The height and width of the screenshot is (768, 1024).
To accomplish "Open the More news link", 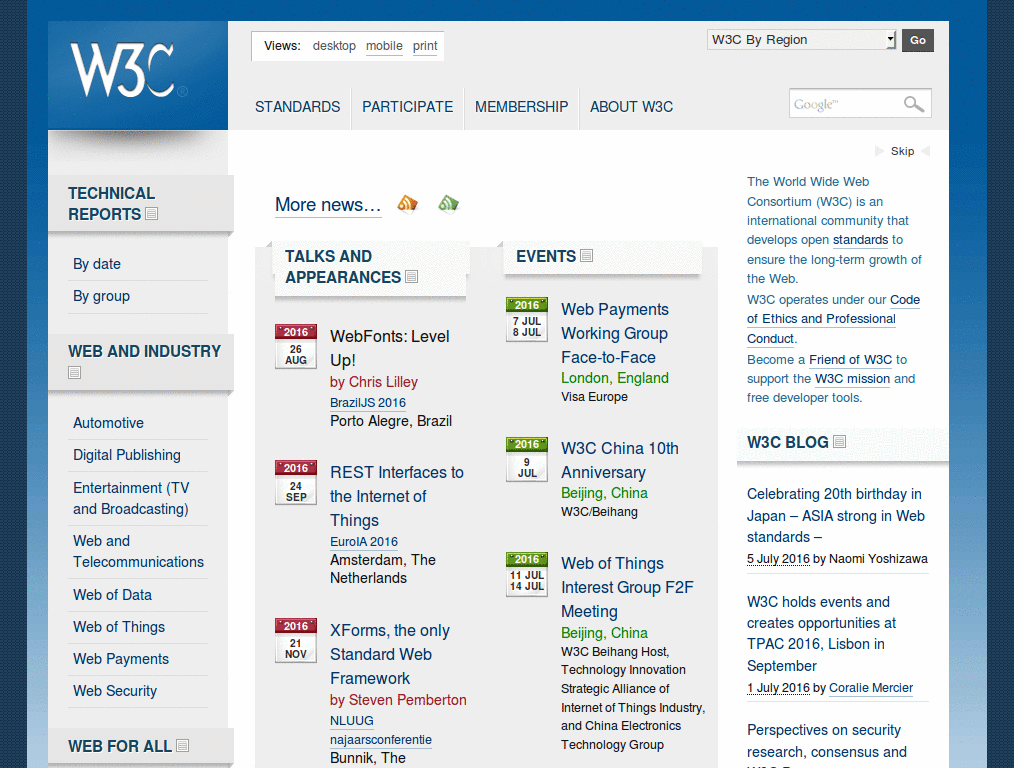I will tap(328, 204).
